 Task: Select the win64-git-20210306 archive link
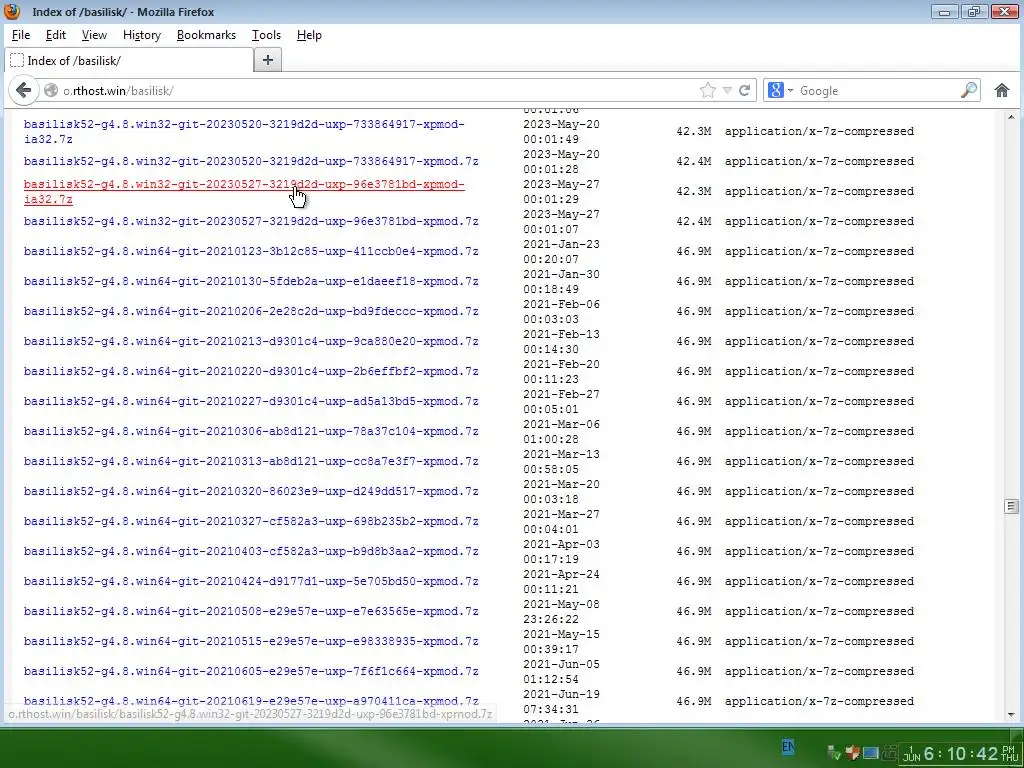click(x=251, y=432)
